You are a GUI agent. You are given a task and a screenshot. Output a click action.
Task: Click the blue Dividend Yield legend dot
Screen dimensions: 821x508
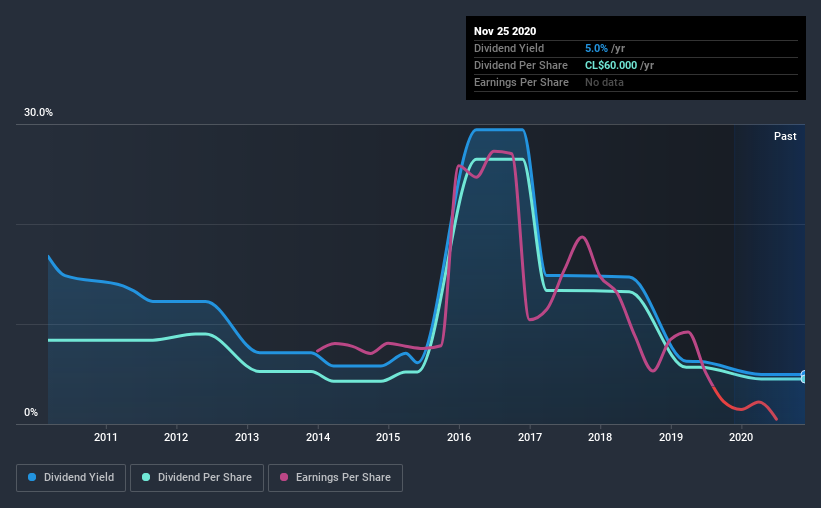[x=32, y=477]
